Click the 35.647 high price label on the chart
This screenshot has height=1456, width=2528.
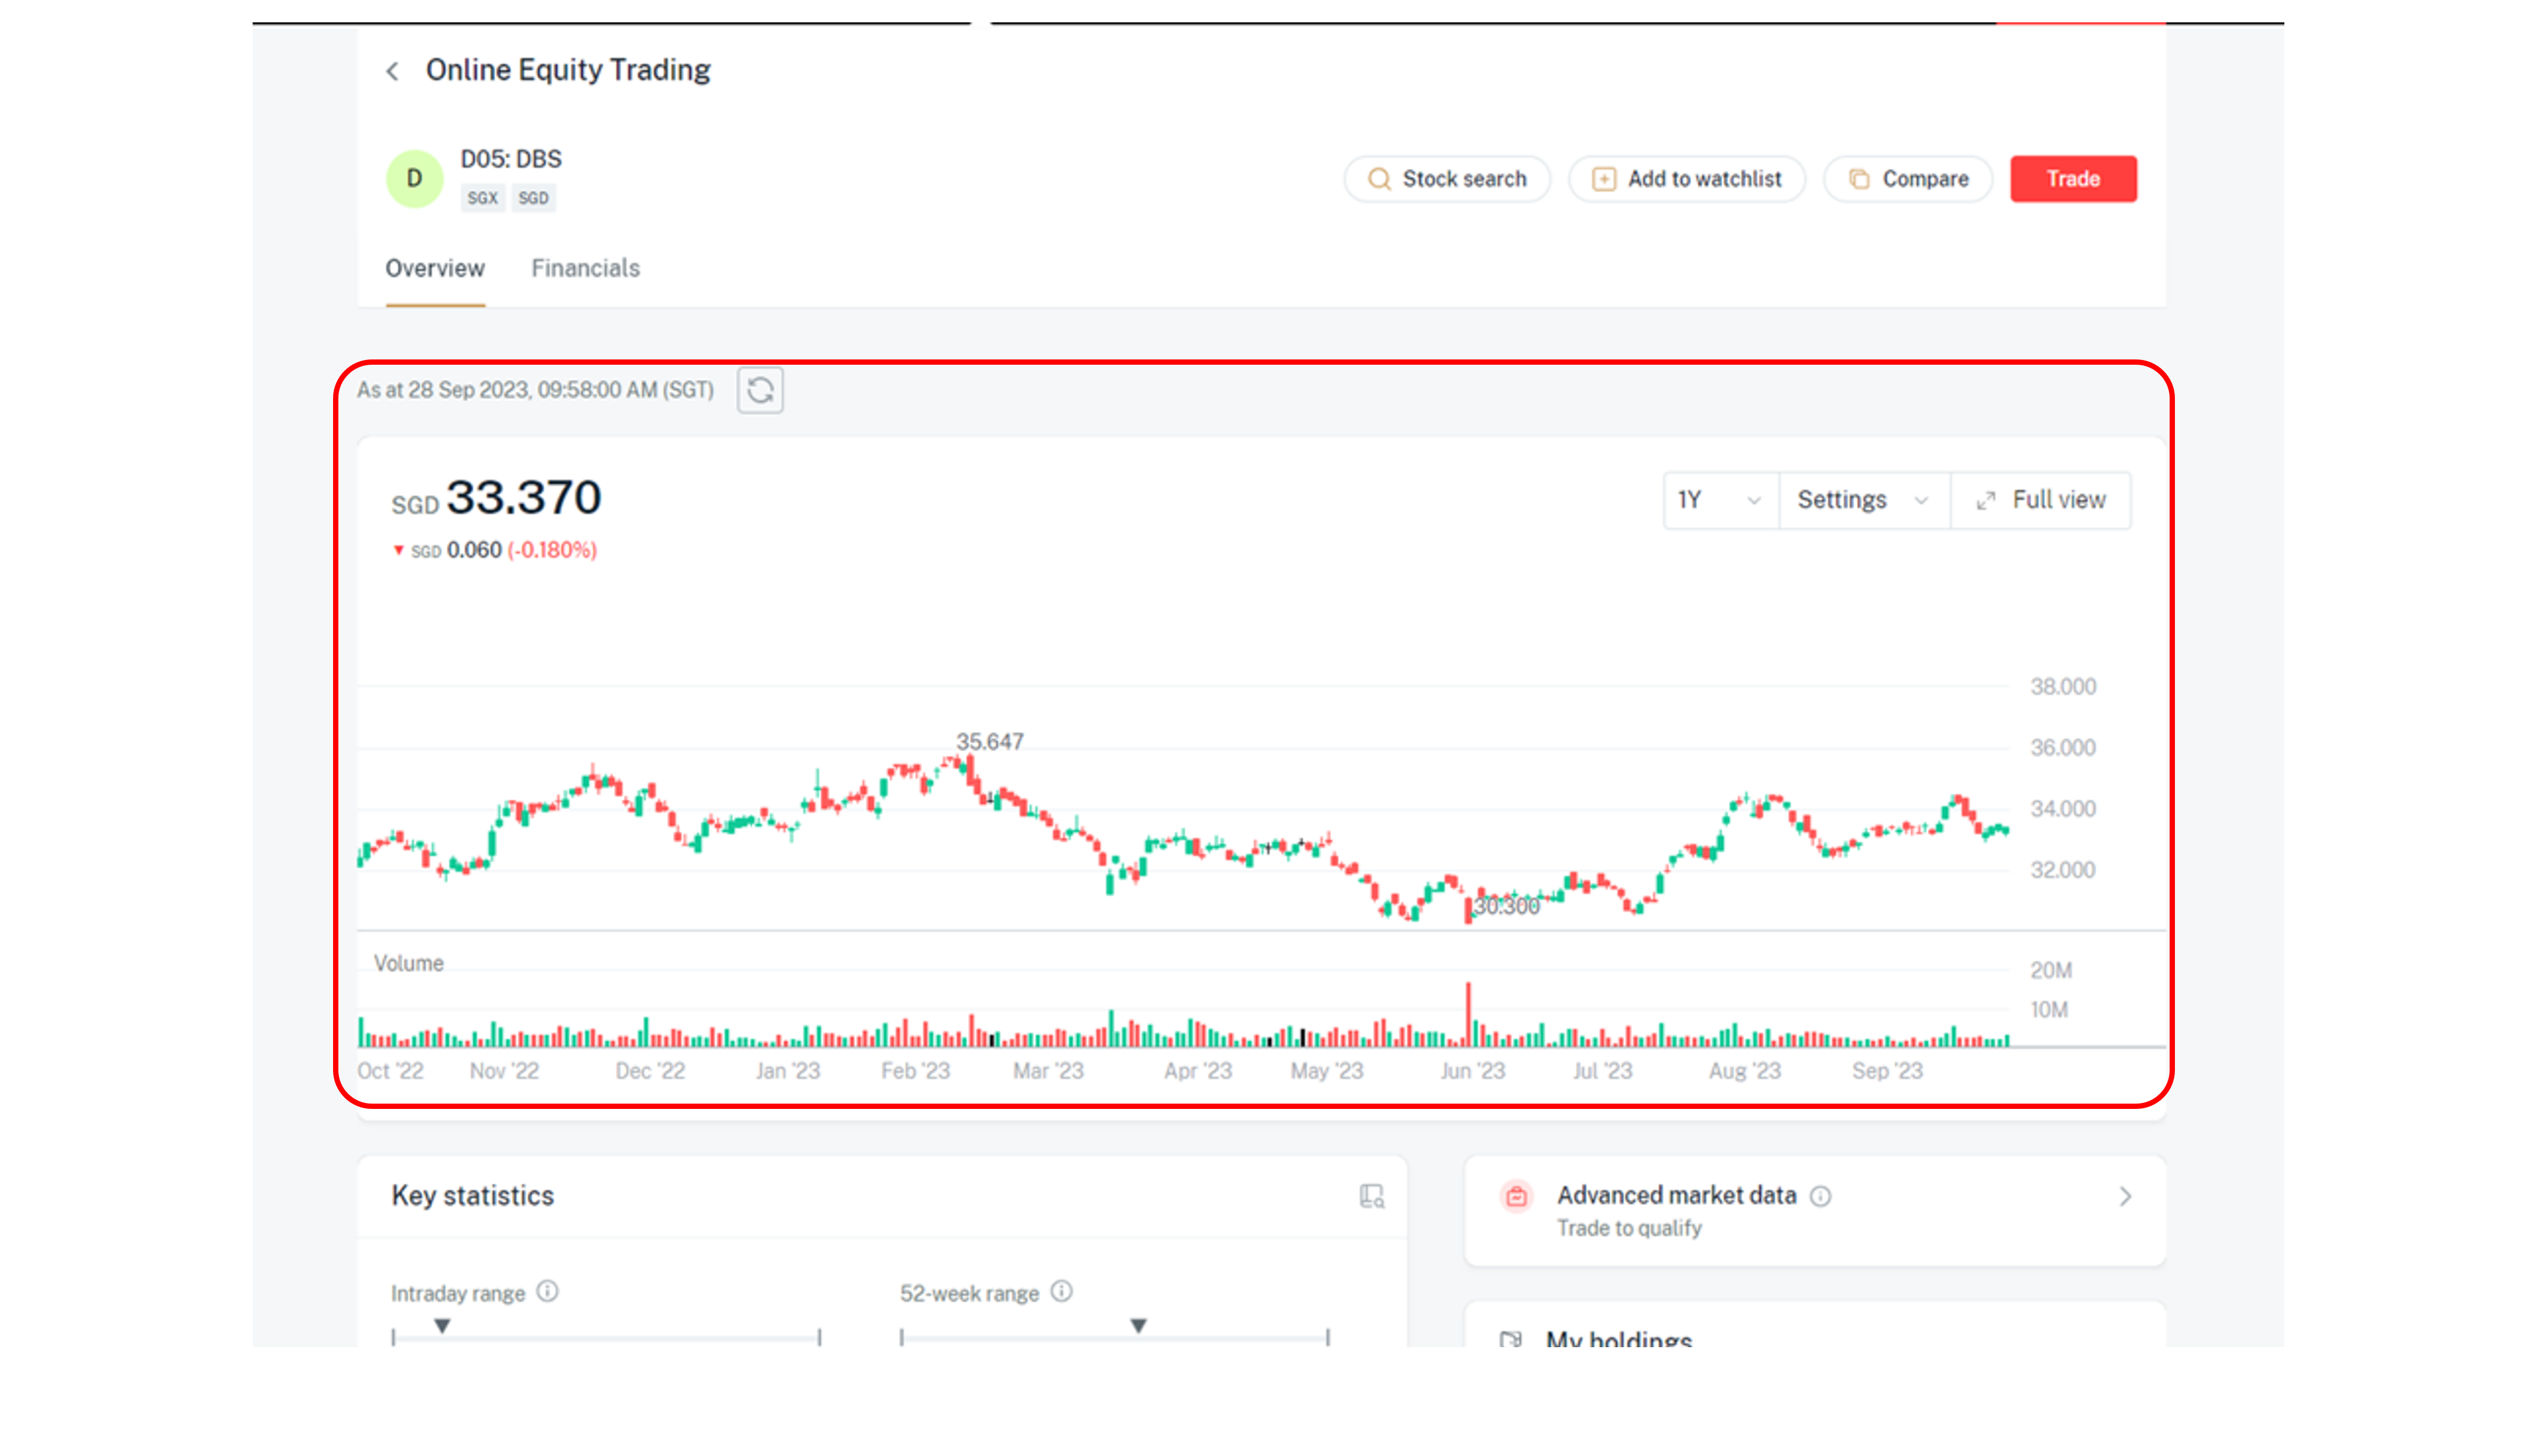pos(989,742)
